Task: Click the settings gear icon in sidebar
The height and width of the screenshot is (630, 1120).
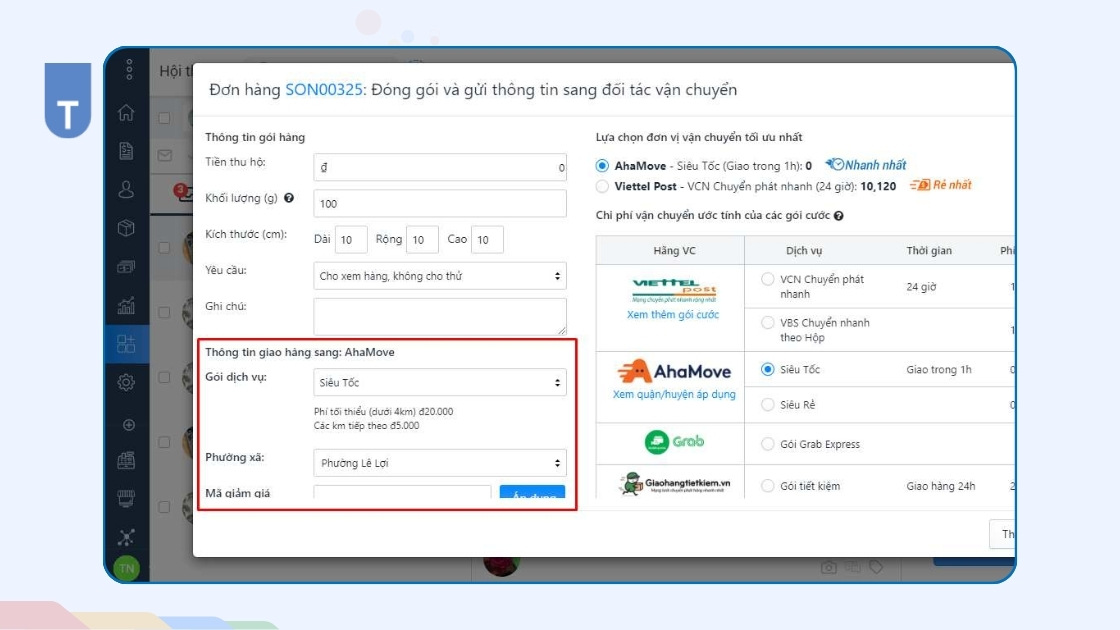Action: point(127,382)
